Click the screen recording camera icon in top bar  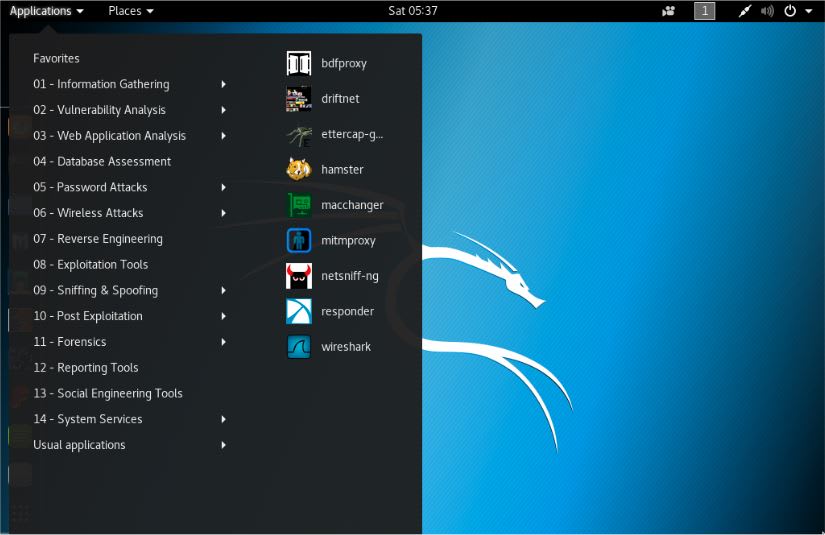tap(669, 11)
